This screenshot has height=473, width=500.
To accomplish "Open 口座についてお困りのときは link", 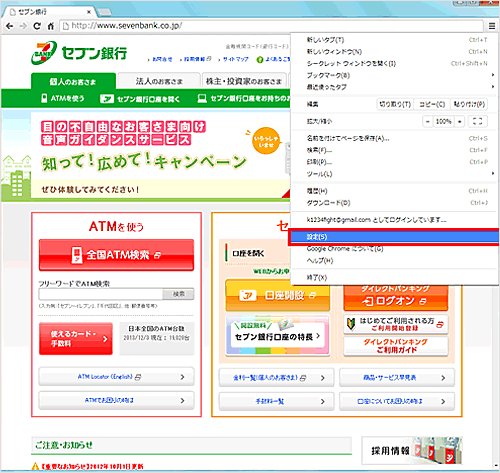I will coord(397,401).
